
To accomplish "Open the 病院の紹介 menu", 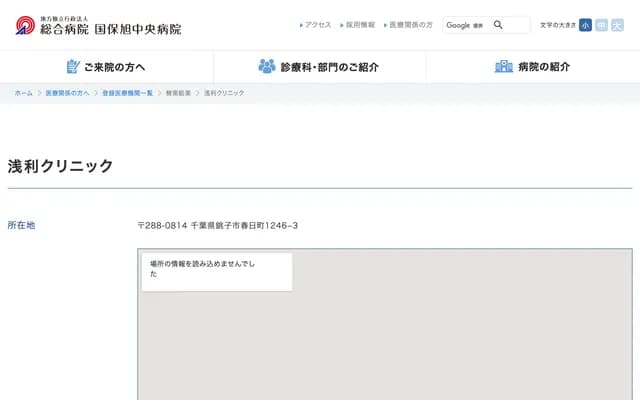I will click(533, 67).
